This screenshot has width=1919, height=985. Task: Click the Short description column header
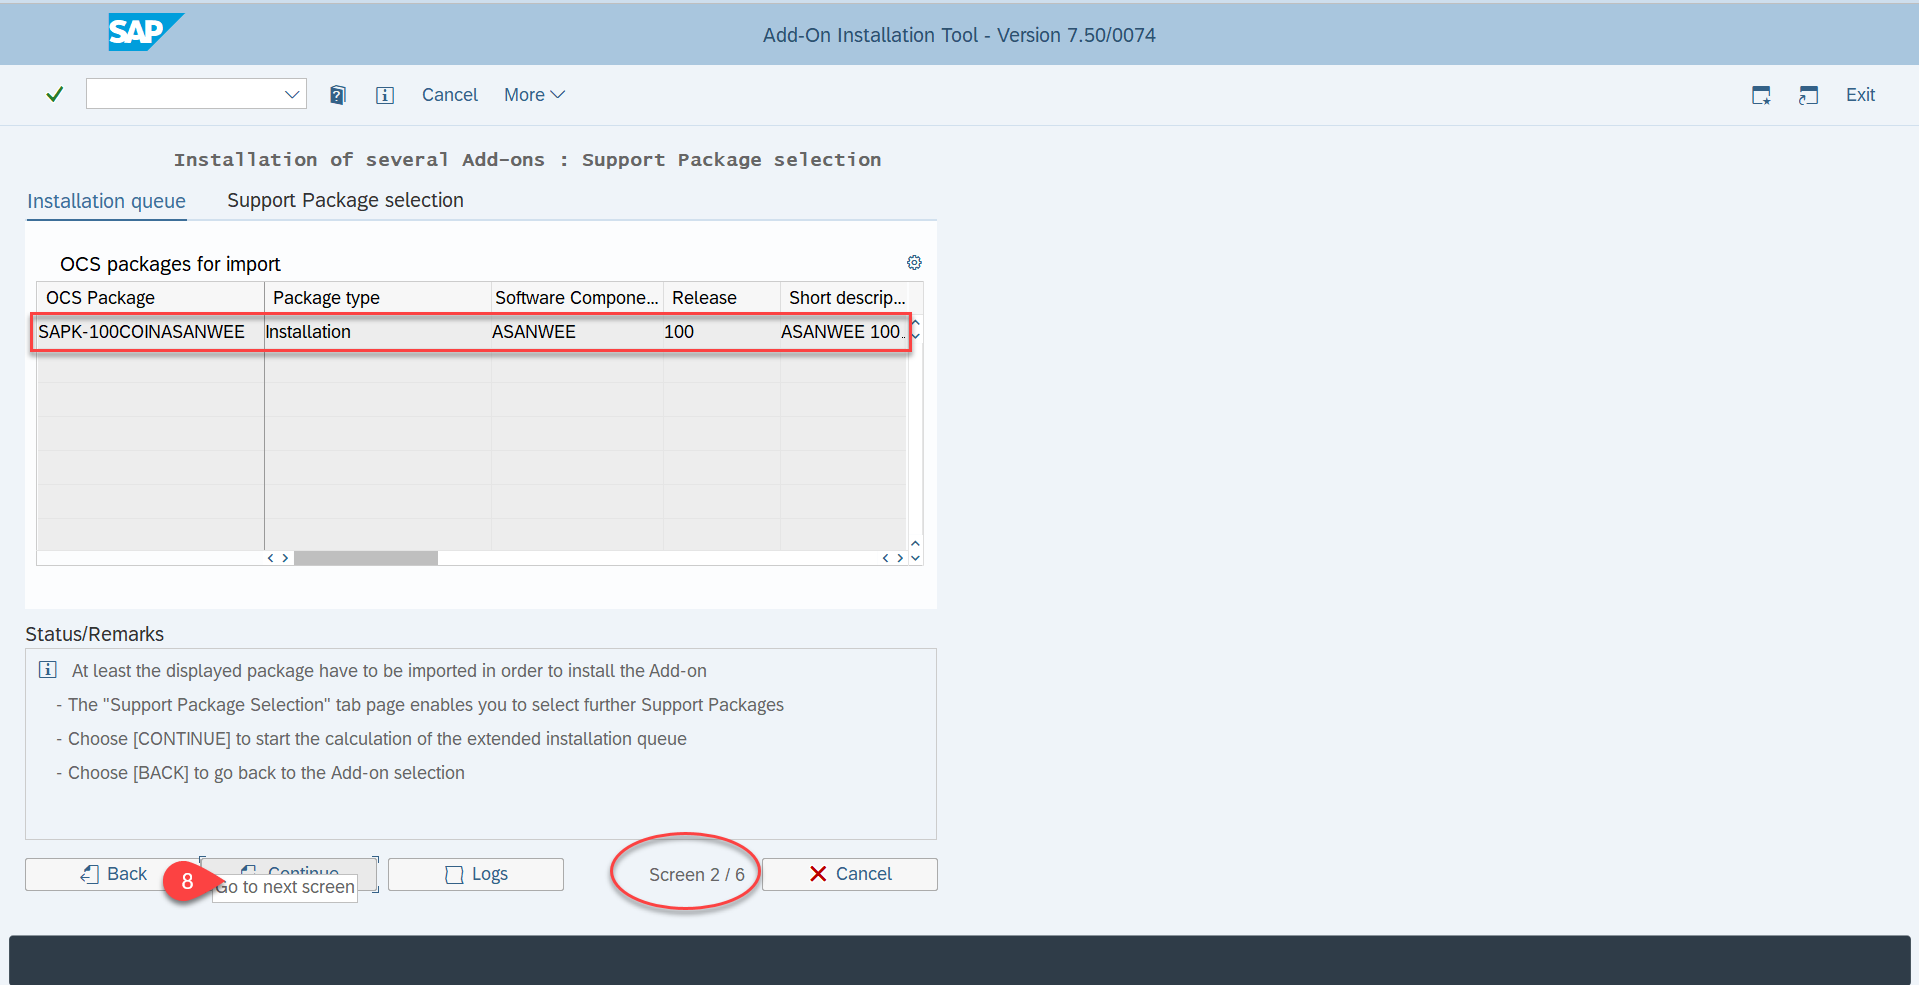[847, 298]
